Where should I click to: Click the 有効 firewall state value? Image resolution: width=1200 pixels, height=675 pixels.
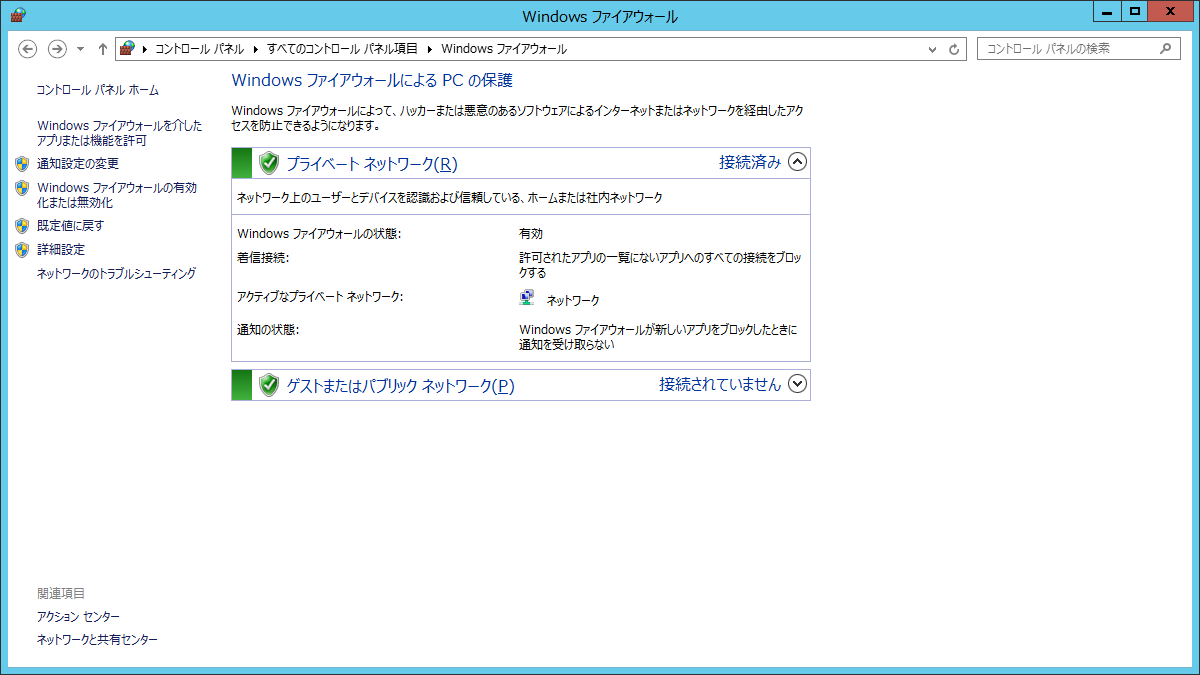click(x=531, y=234)
